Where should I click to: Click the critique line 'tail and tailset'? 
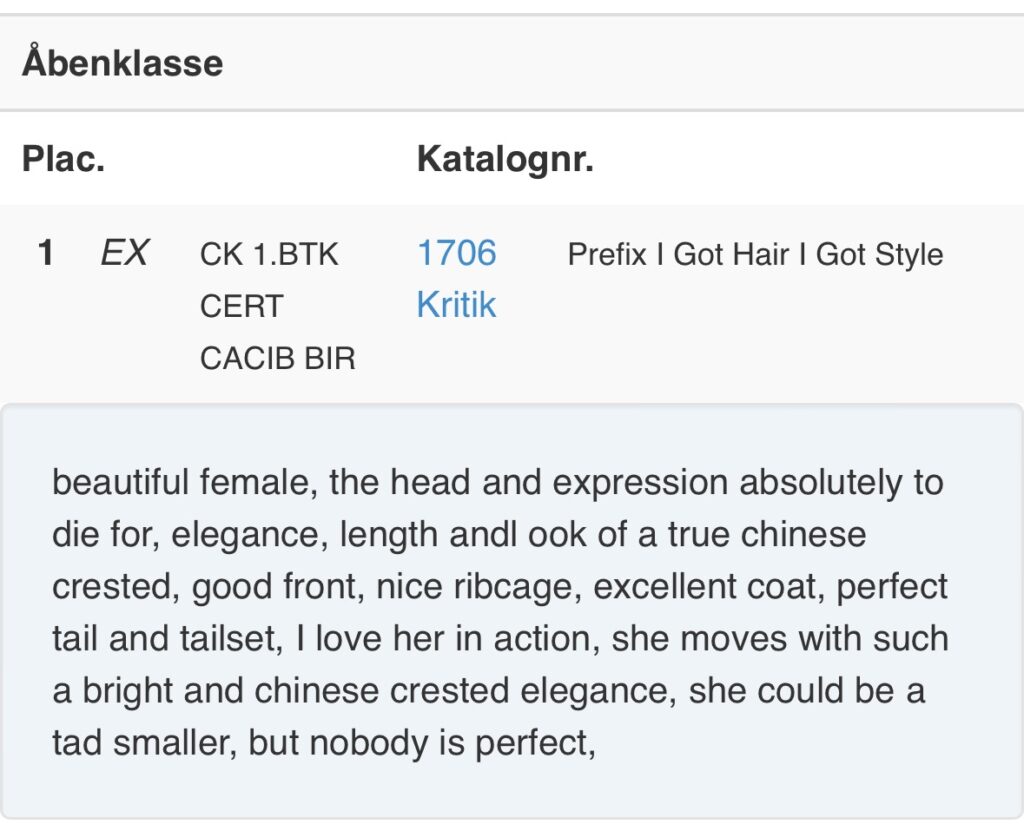coord(500,638)
